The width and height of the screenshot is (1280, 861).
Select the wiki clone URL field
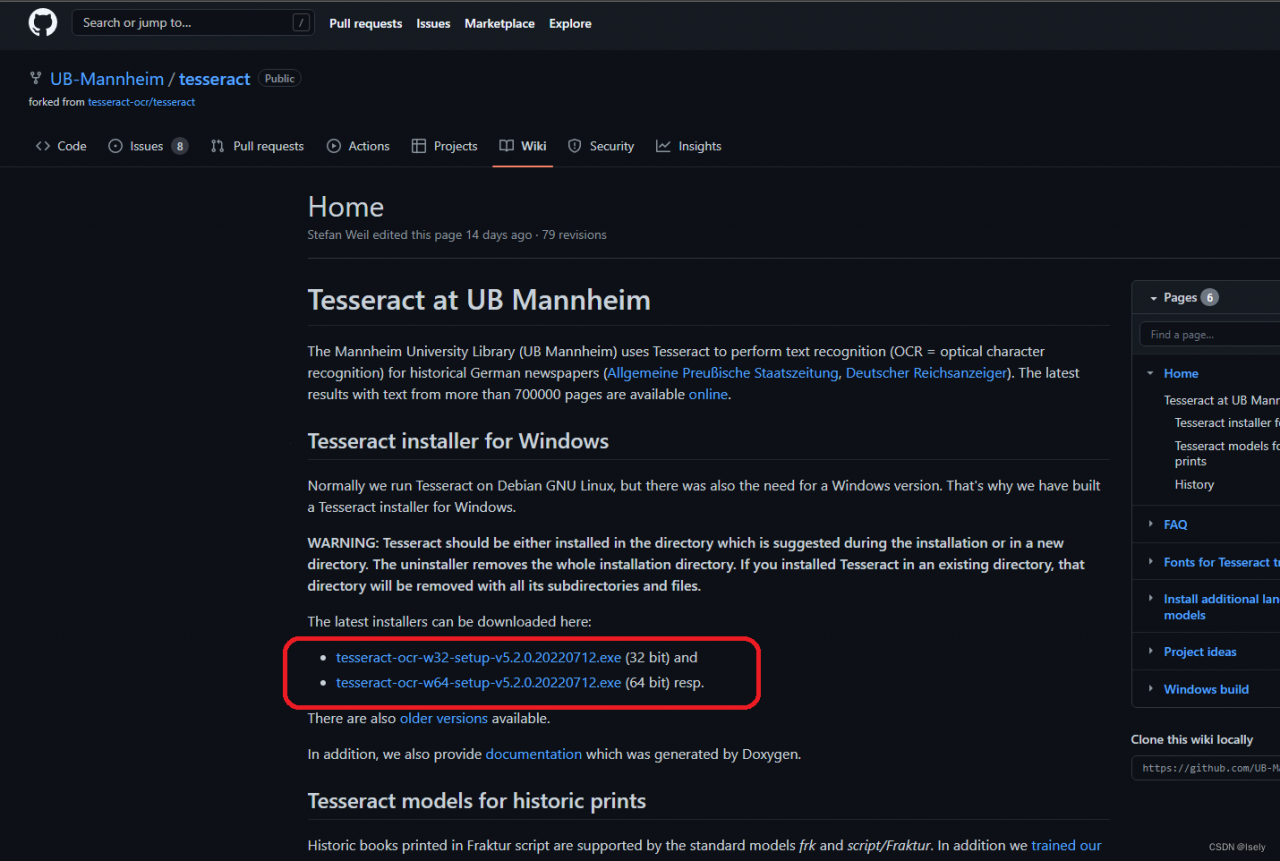(1206, 768)
